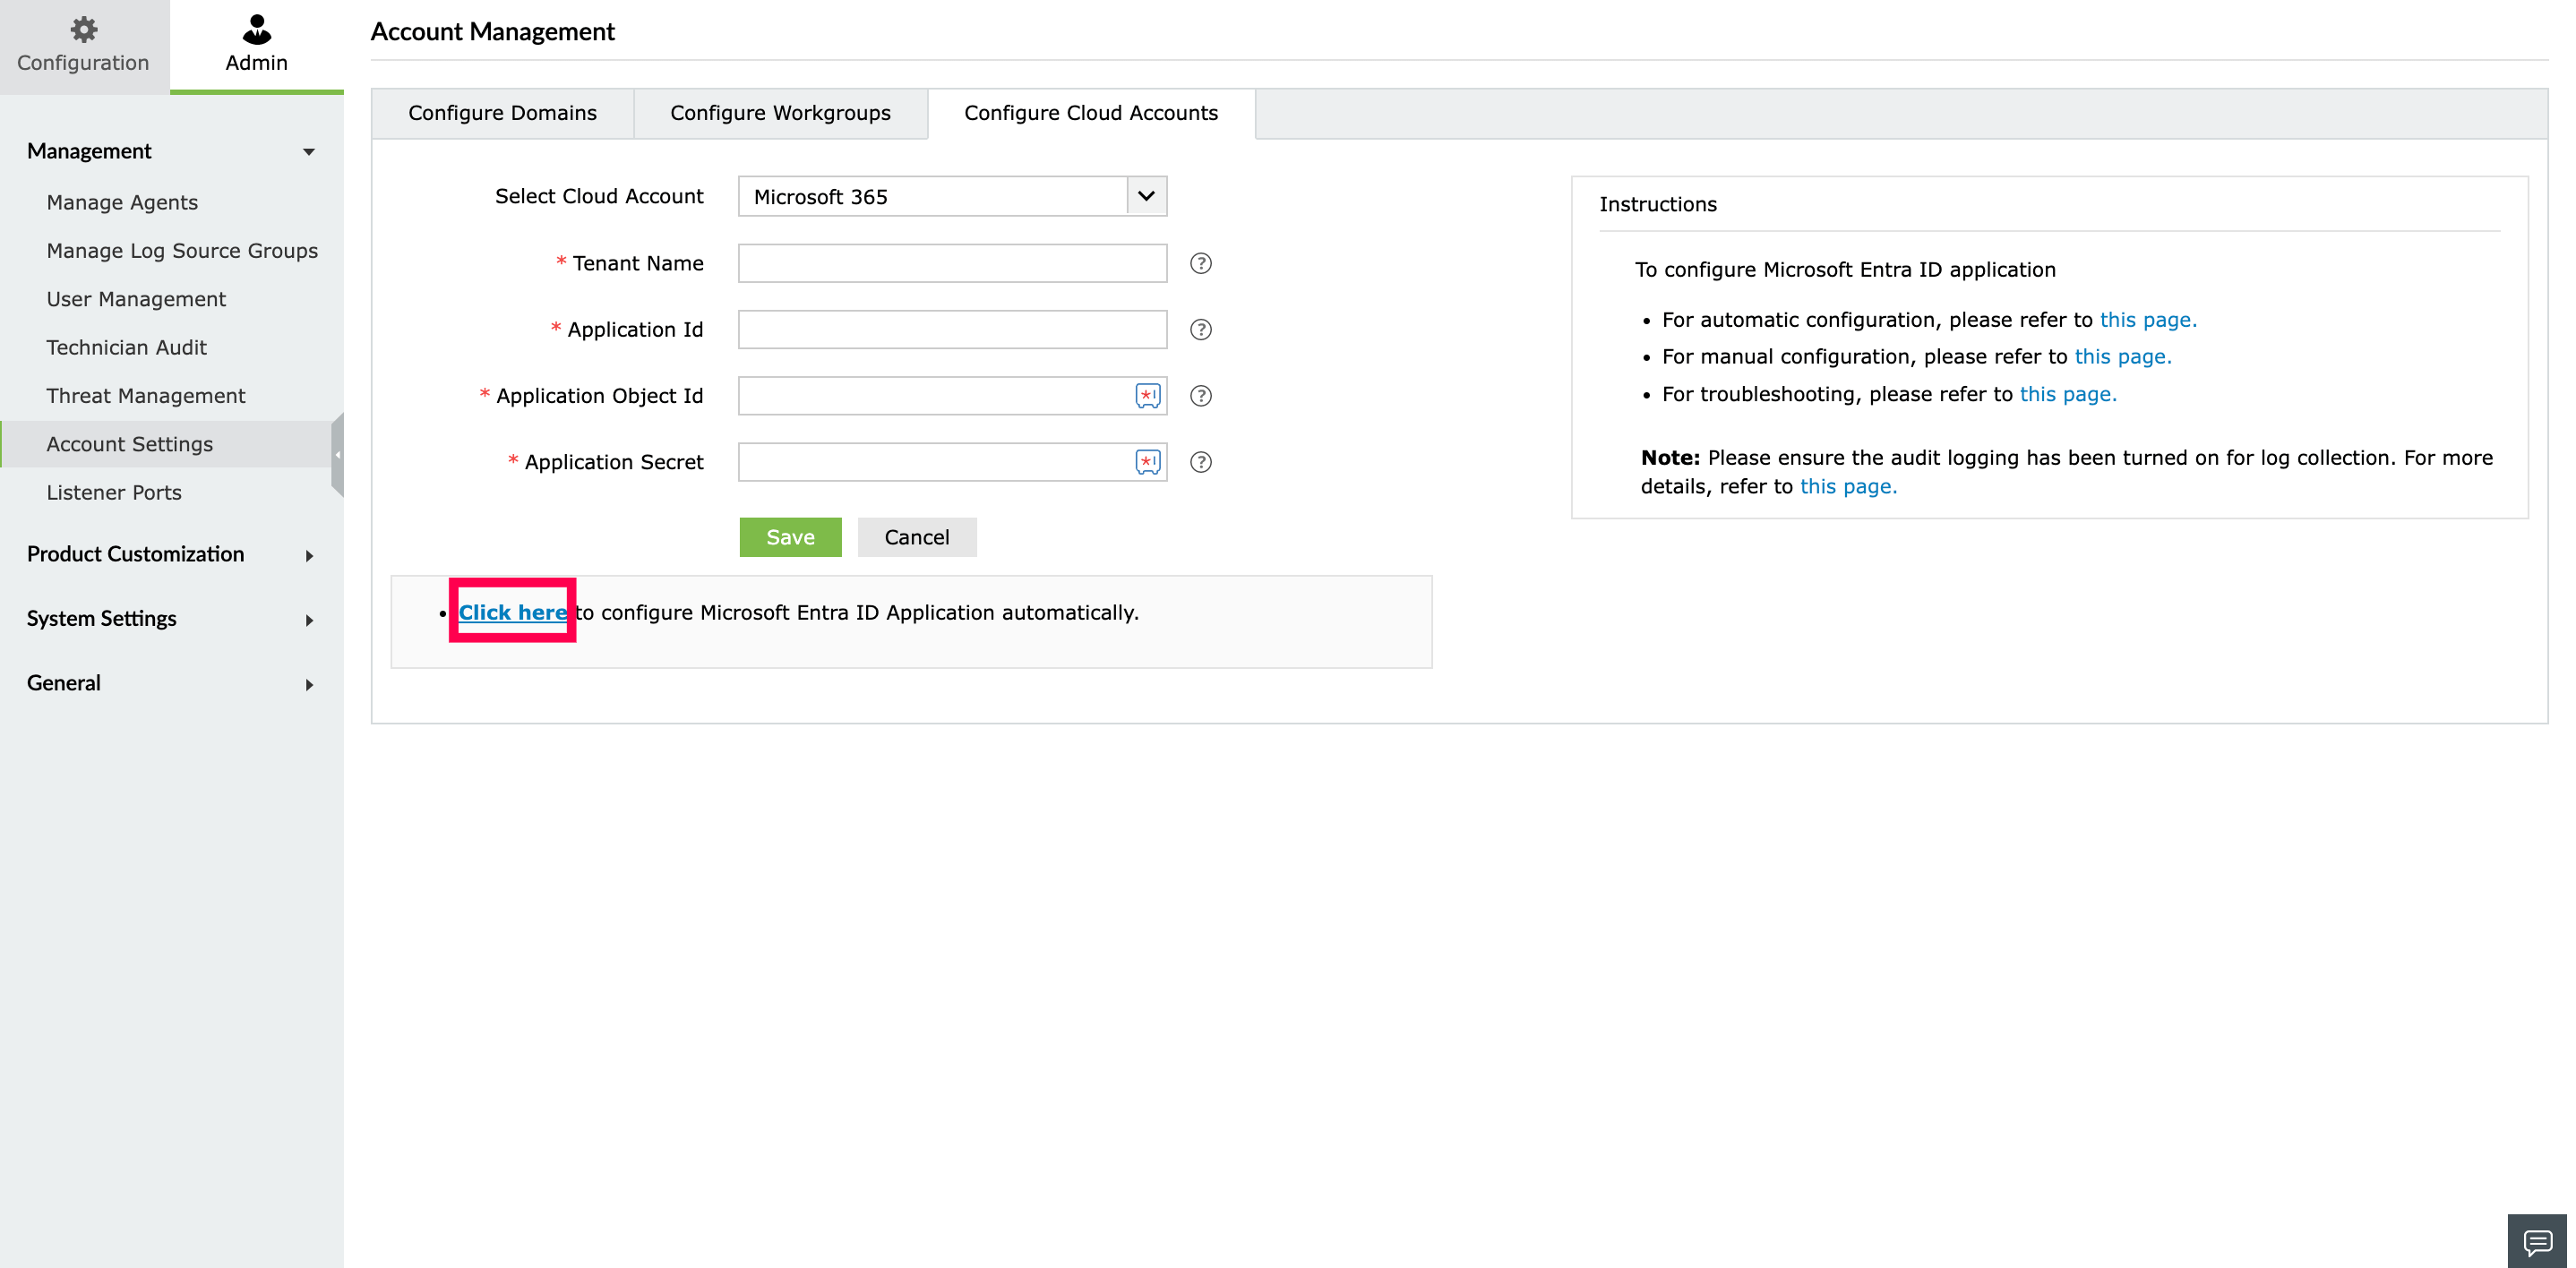
Task: Click password manager icon in Application Object Id field
Action: coord(1147,396)
